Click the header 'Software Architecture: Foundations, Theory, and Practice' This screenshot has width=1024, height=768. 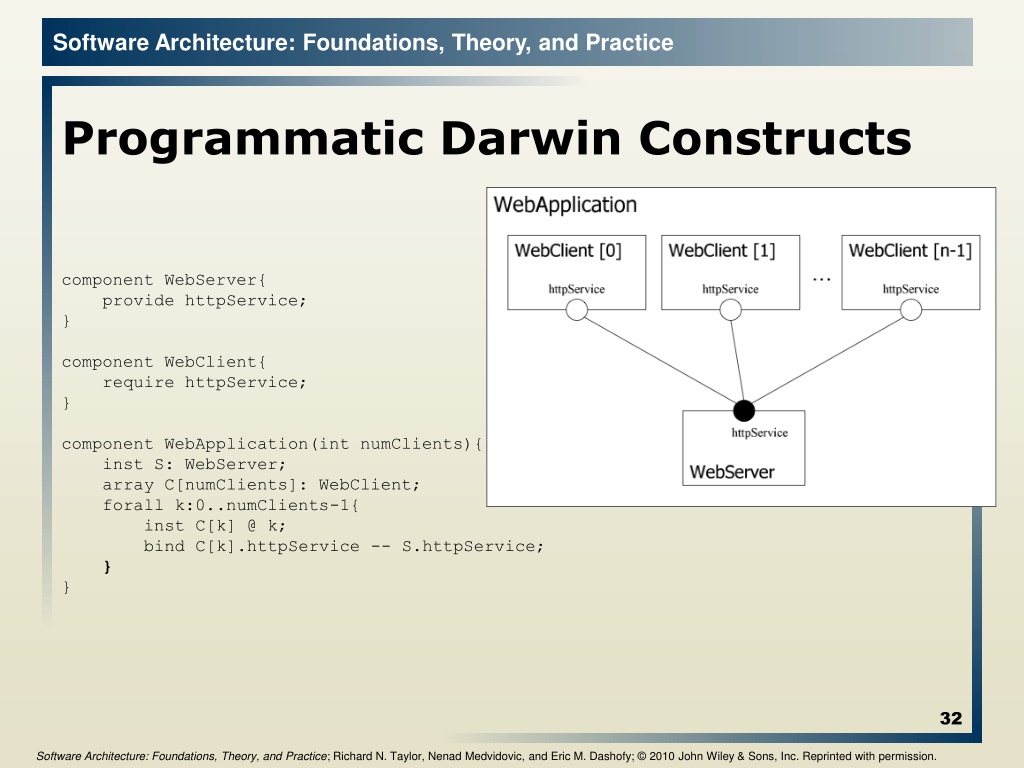point(363,42)
